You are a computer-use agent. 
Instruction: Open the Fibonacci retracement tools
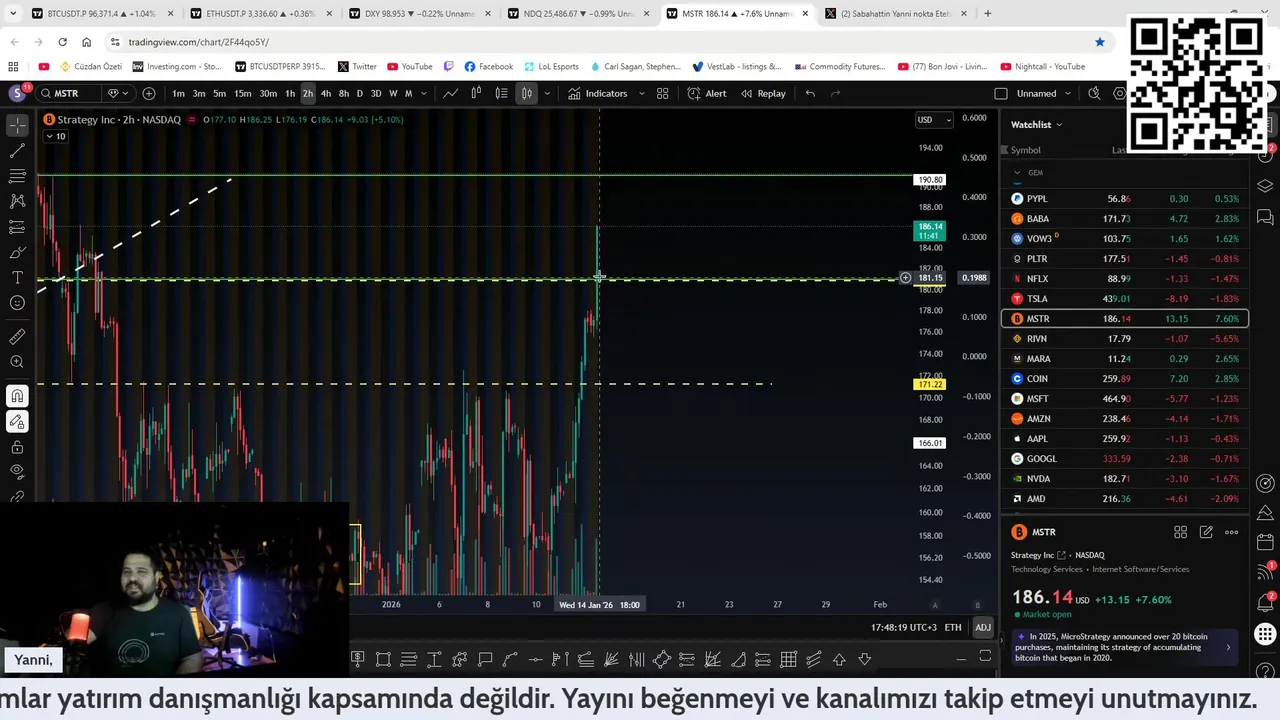coord(17,176)
